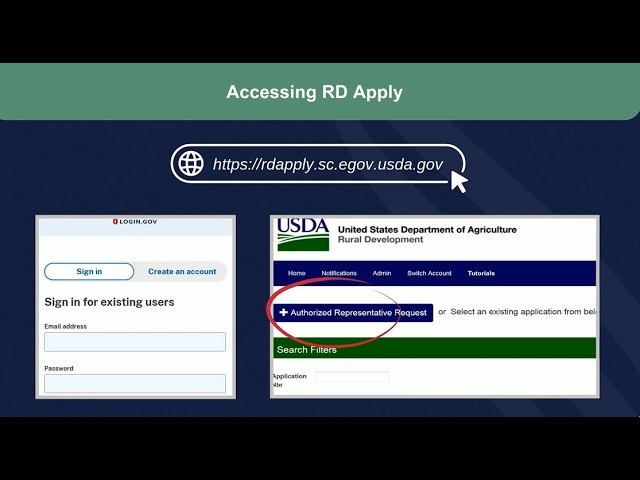Screen dimensions: 640x480
Task: Click the 'Accessing RD Apply' title text
Action: coord(314,92)
